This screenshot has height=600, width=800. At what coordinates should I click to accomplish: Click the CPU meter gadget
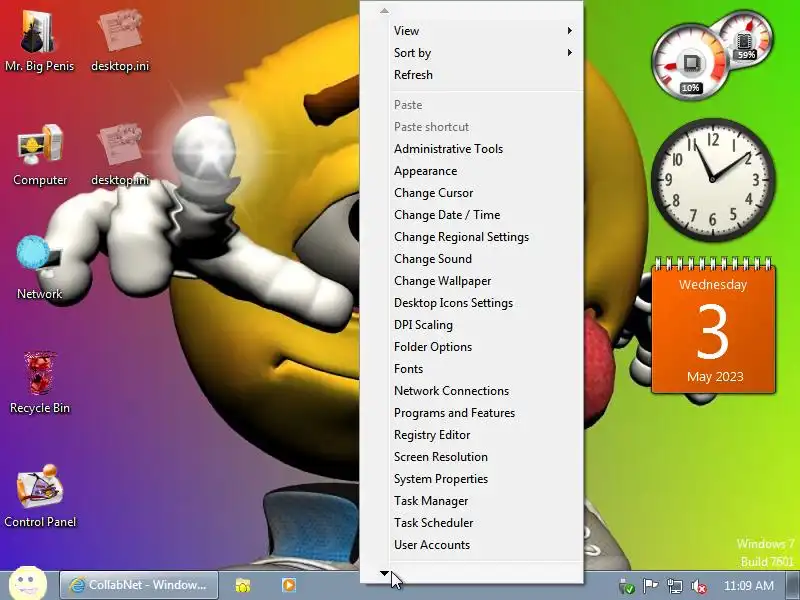click(690, 62)
